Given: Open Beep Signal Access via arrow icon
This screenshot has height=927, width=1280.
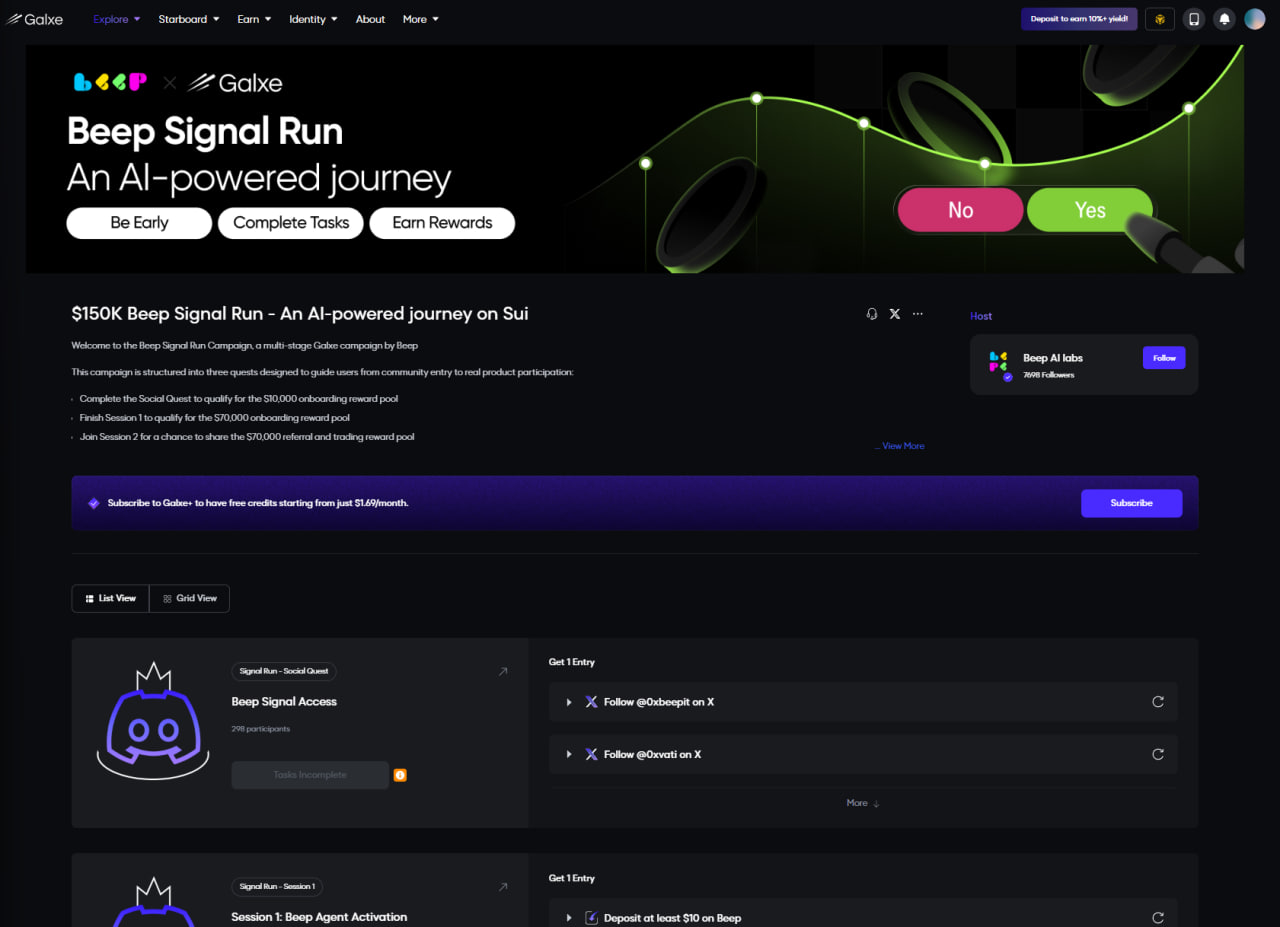Looking at the screenshot, I should coord(503,671).
